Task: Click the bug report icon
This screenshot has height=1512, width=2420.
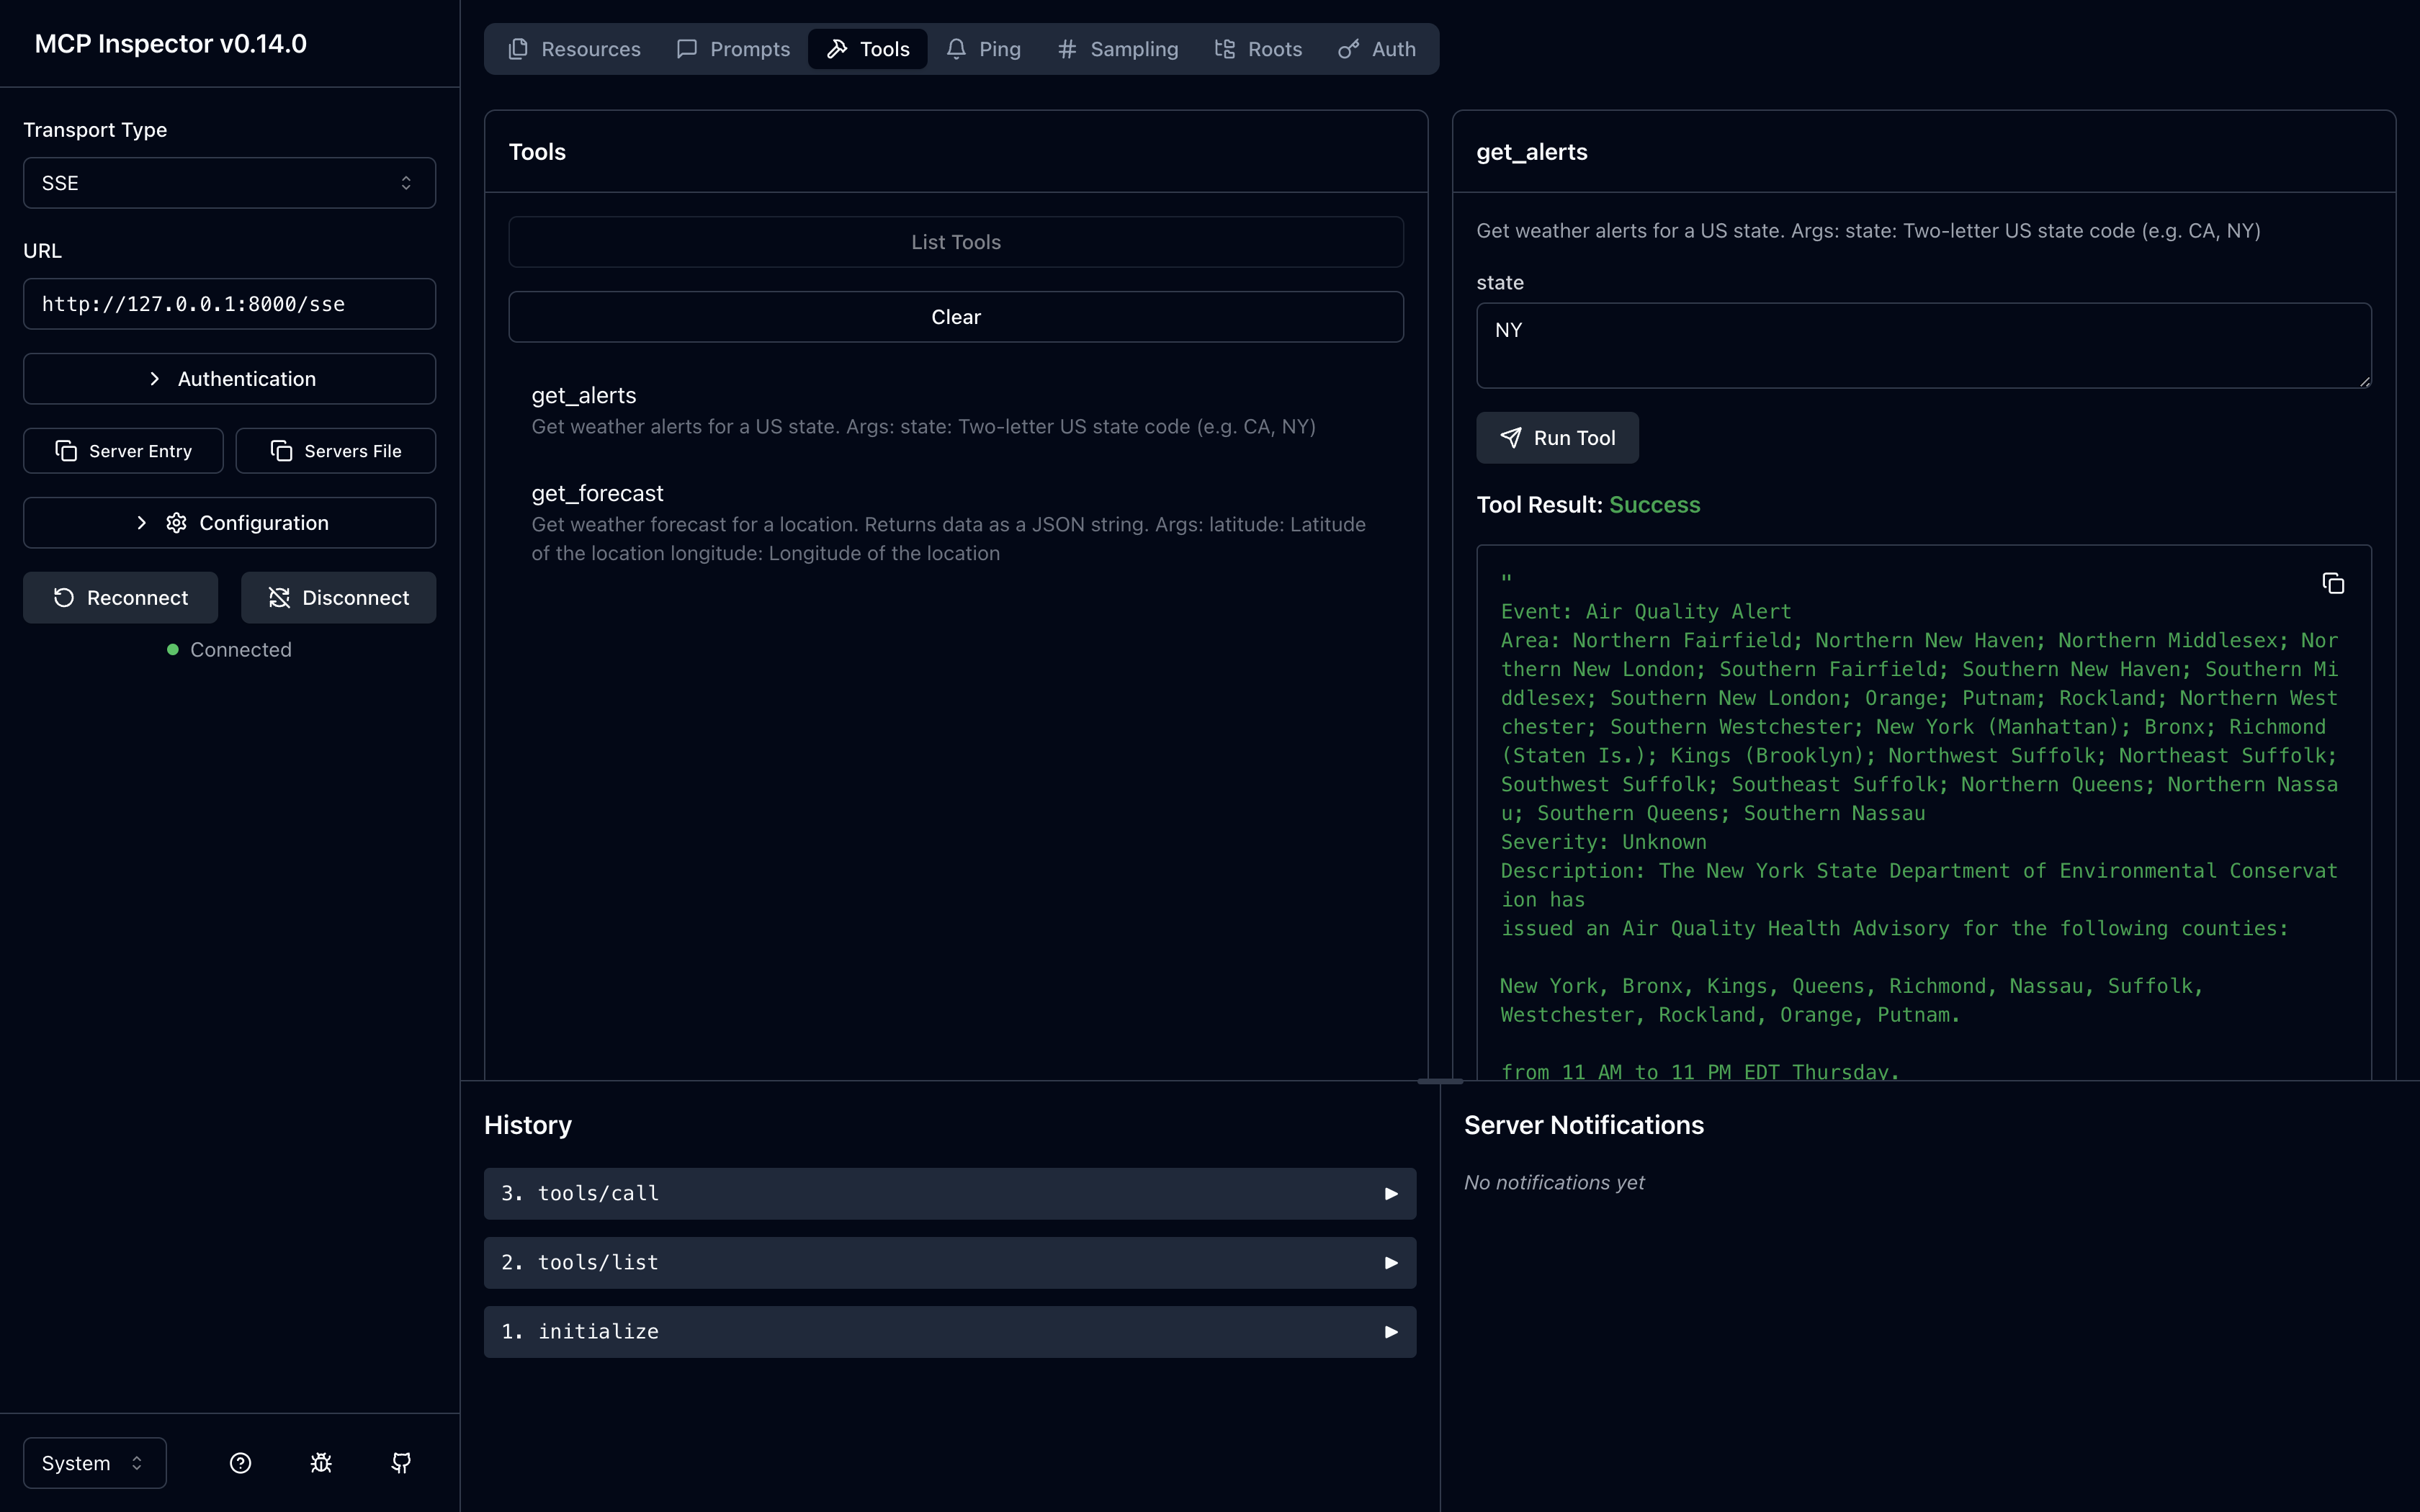Action: (x=321, y=1463)
